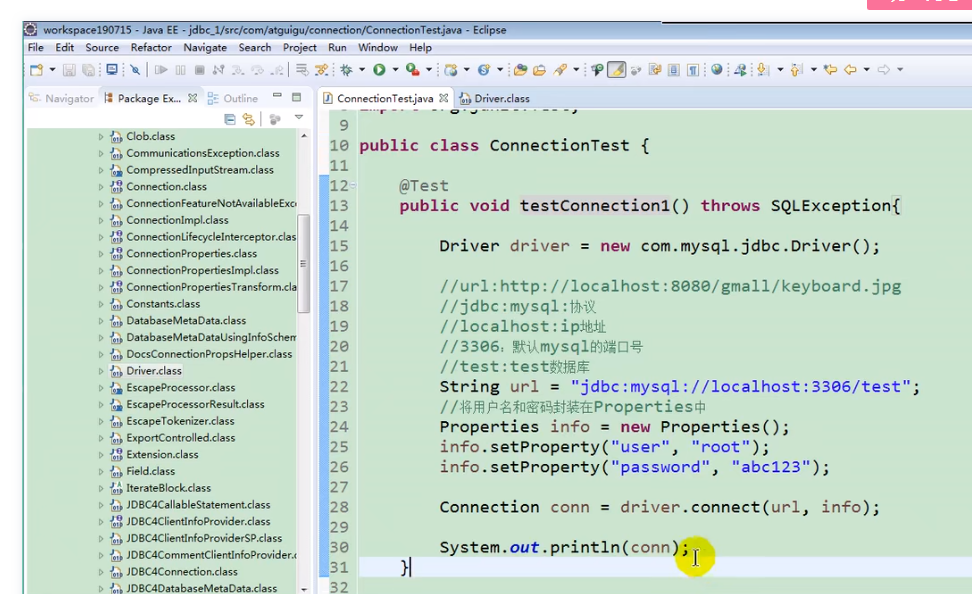
Task: Click the Save All icon
Action: [89, 70]
